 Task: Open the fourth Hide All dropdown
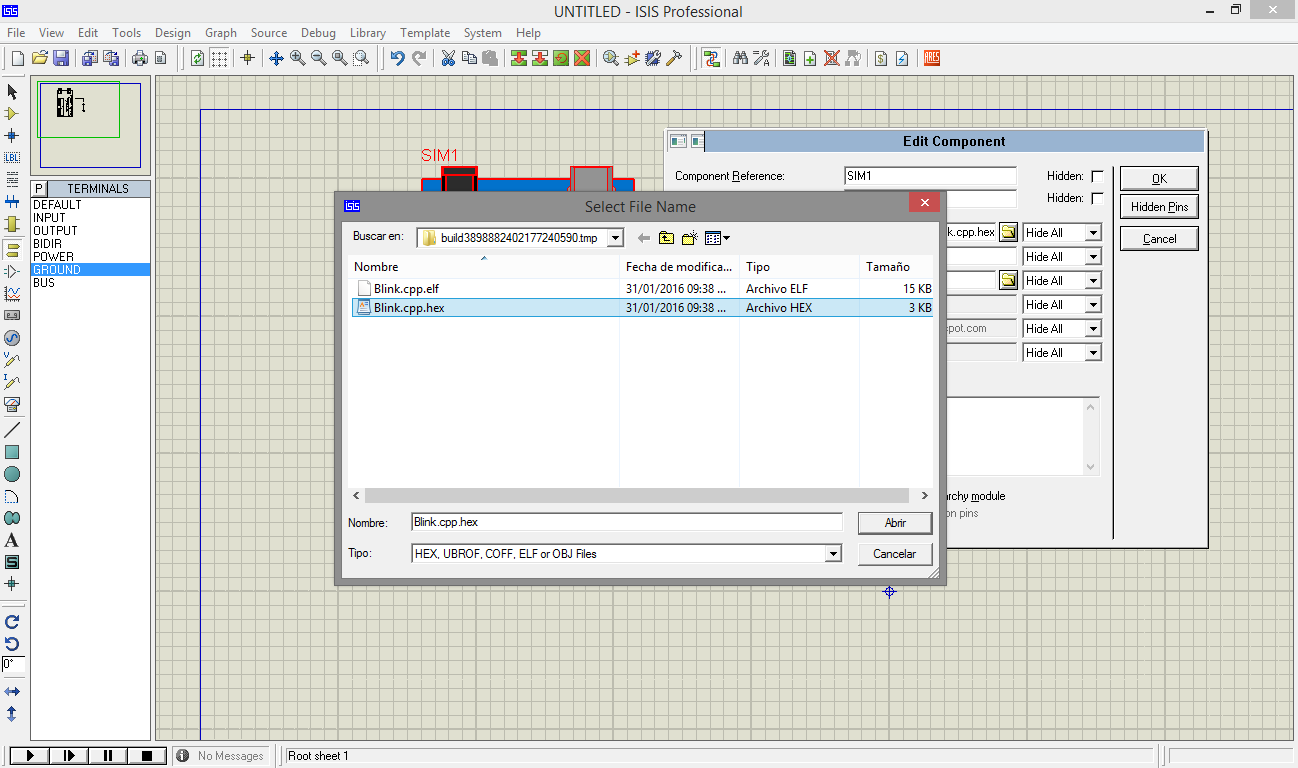click(x=1092, y=305)
